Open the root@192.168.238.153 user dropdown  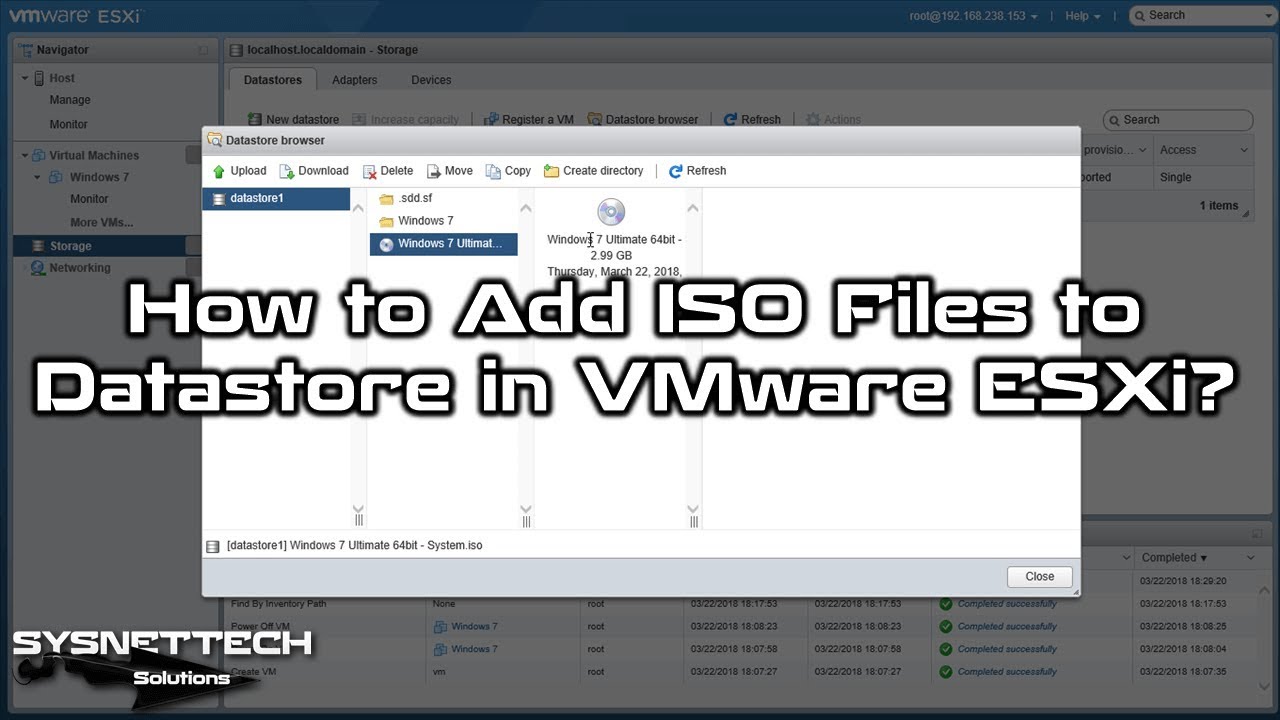pos(973,16)
